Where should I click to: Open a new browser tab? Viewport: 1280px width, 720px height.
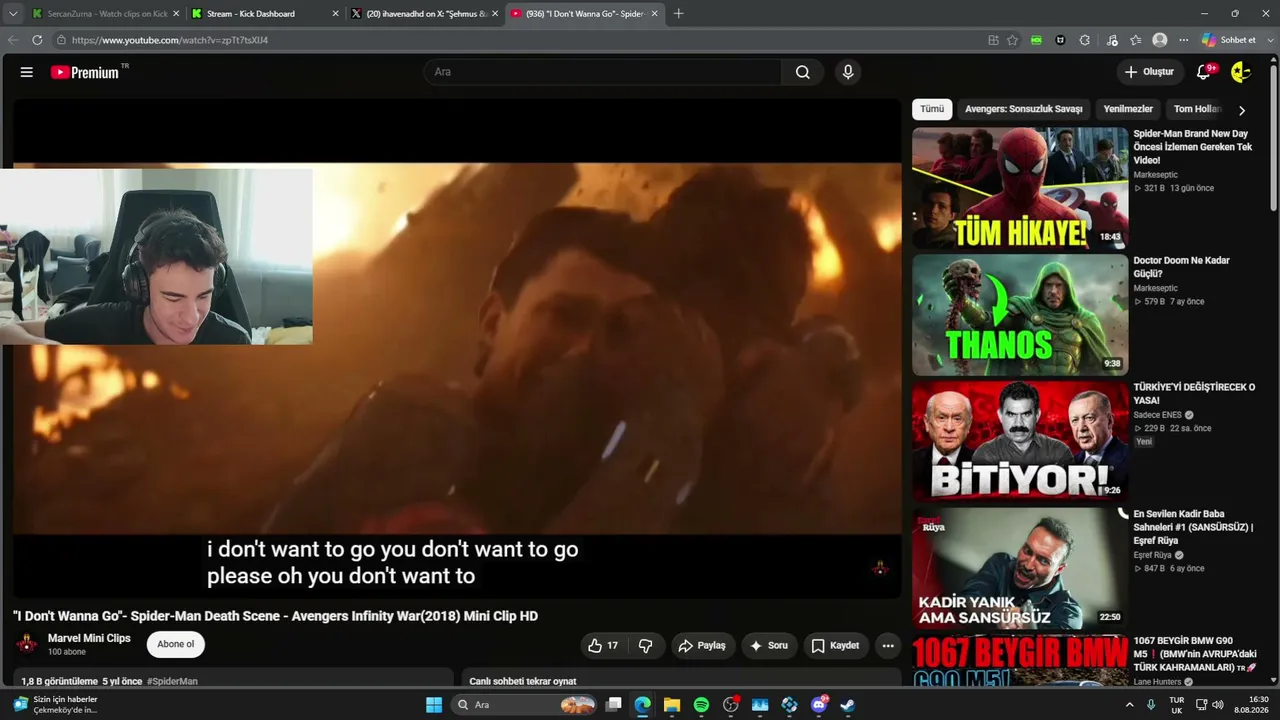[x=679, y=14]
